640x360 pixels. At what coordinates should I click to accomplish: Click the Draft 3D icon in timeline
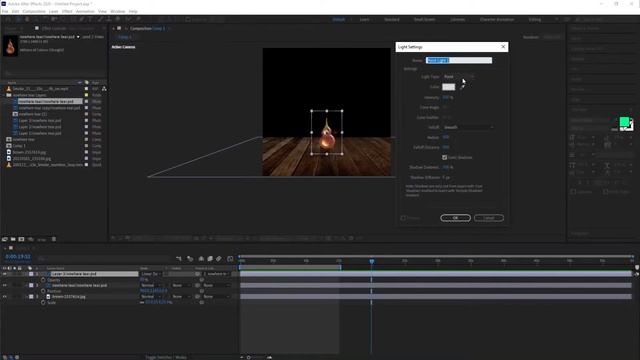point(190,258)
